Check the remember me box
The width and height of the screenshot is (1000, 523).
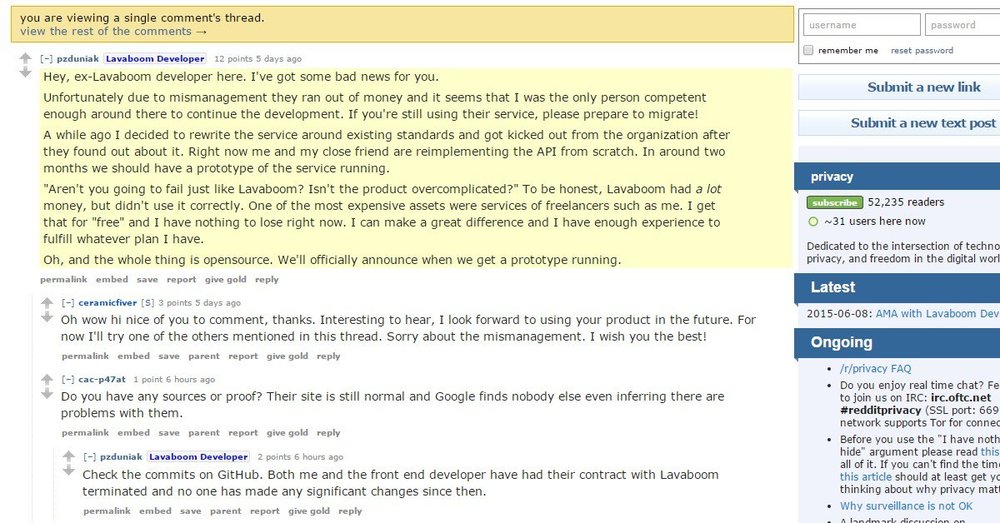(x=809, y=50)
